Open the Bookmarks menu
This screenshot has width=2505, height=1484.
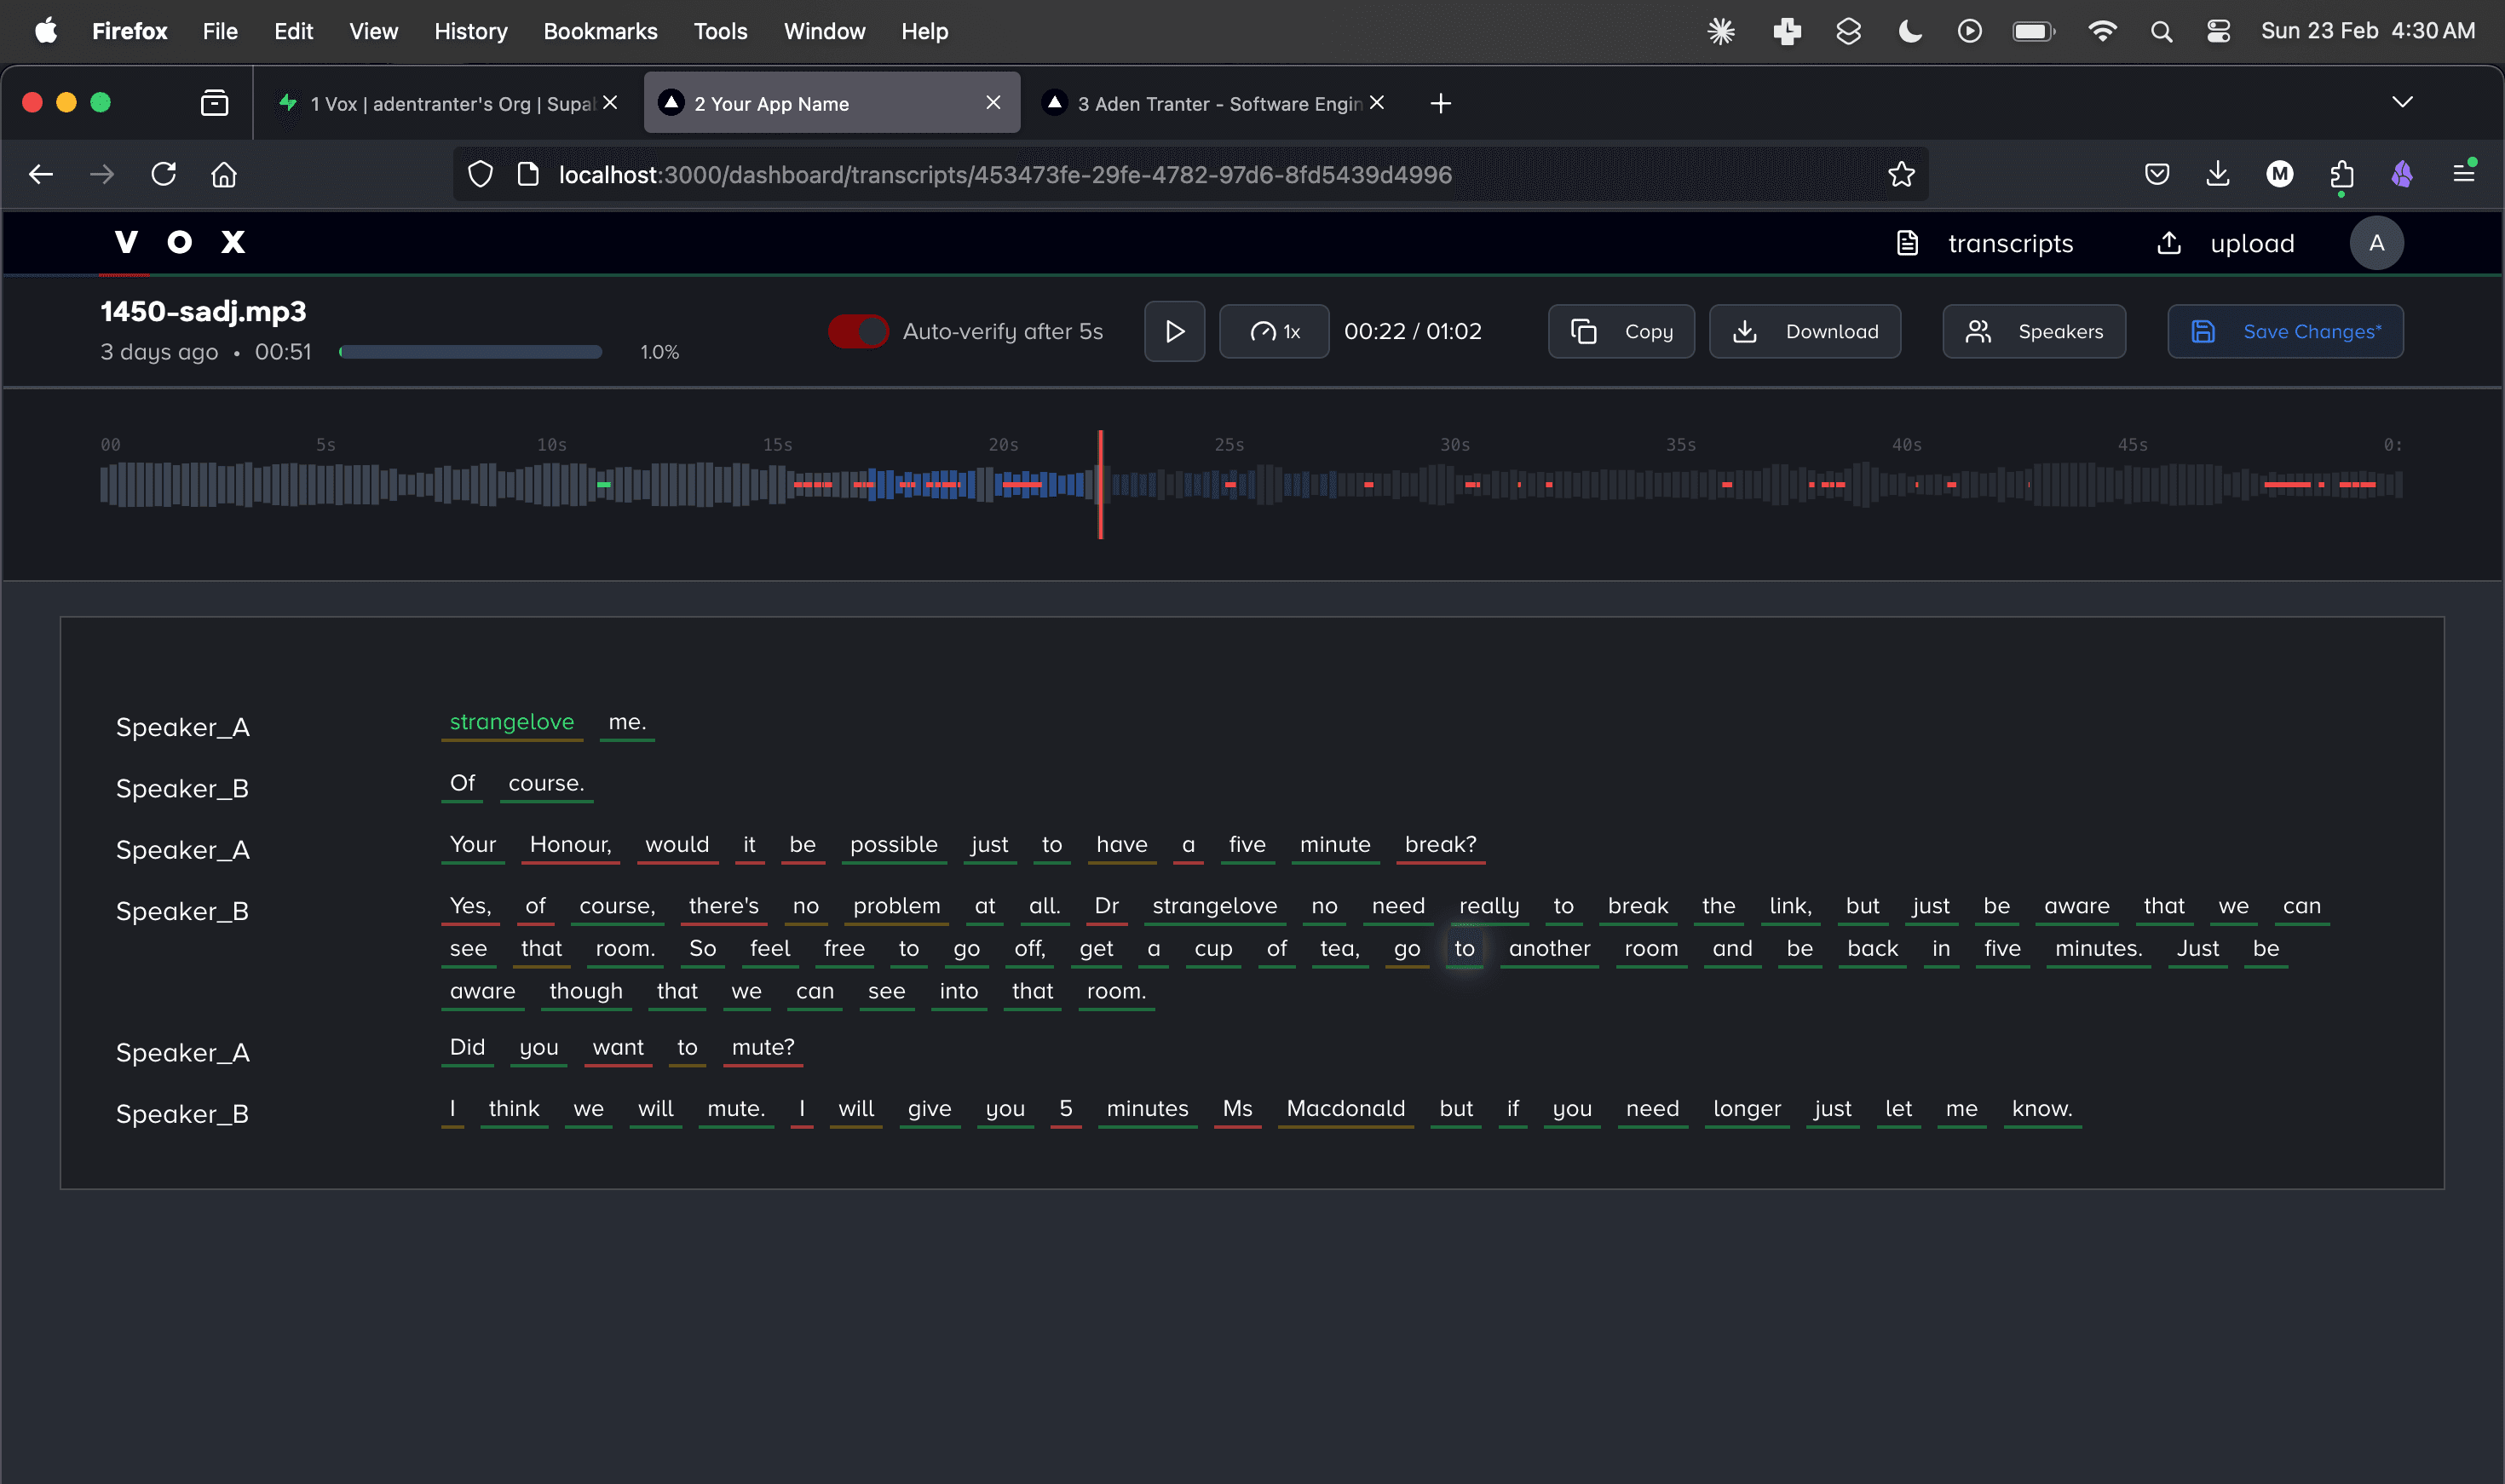(600, 32)
